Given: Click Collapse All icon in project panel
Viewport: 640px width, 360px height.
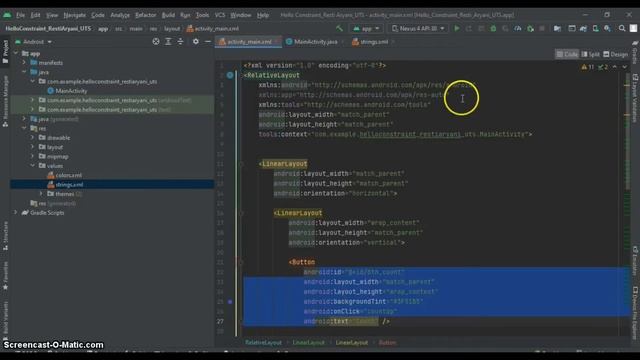Looking at the screenshot, I should (180, 42).
